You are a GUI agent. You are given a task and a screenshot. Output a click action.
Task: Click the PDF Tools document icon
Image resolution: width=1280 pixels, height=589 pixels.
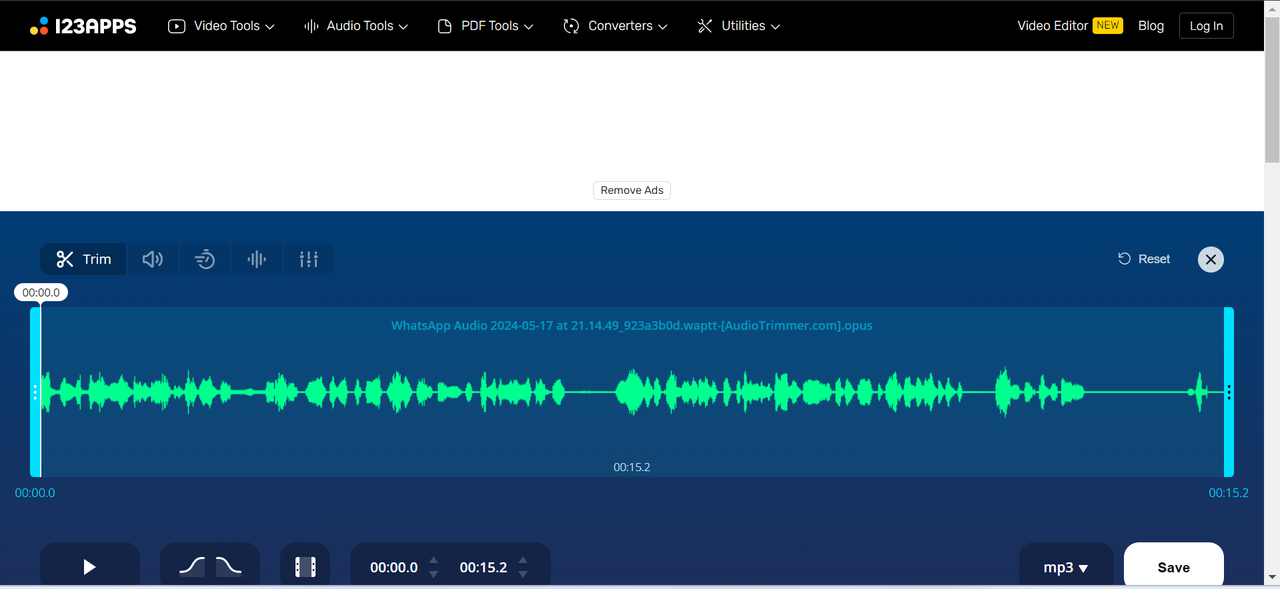tap(445, 26)
